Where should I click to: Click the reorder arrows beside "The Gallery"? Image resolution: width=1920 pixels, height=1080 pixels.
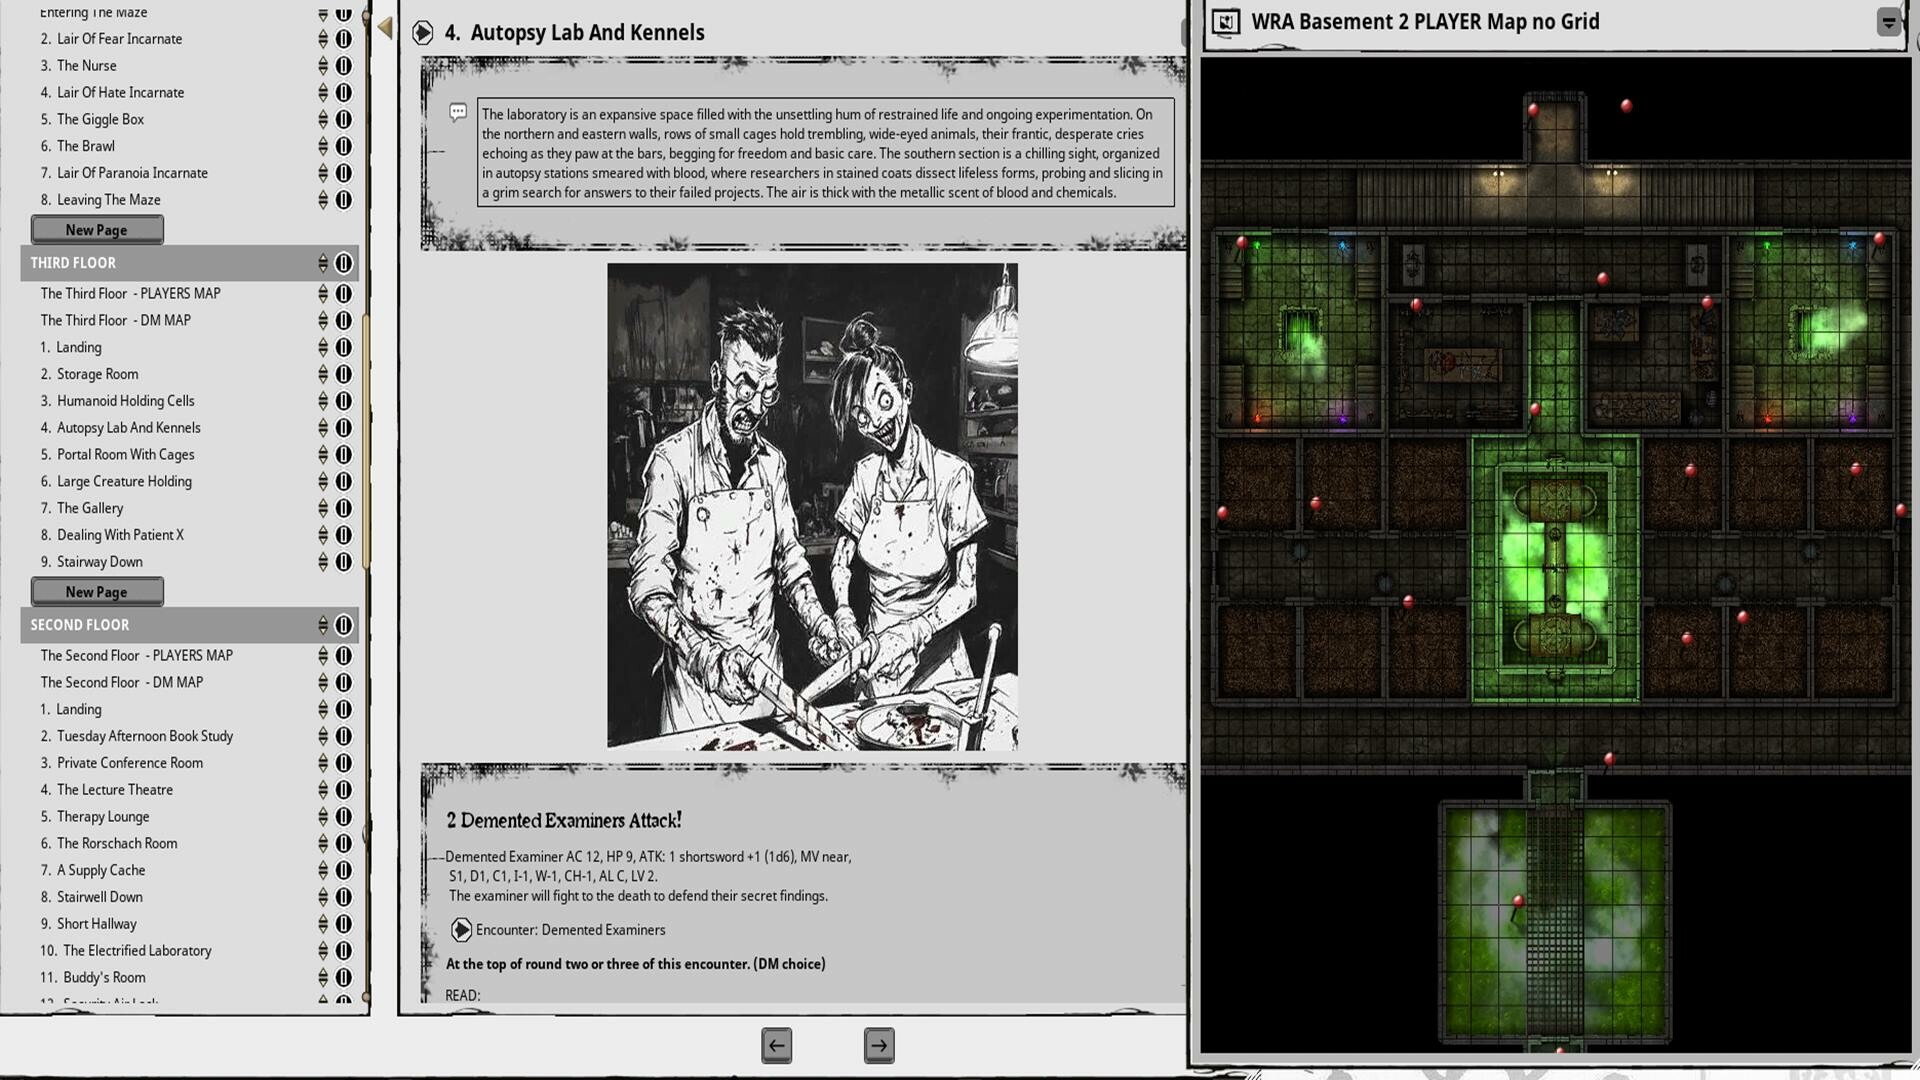(322, 508)
